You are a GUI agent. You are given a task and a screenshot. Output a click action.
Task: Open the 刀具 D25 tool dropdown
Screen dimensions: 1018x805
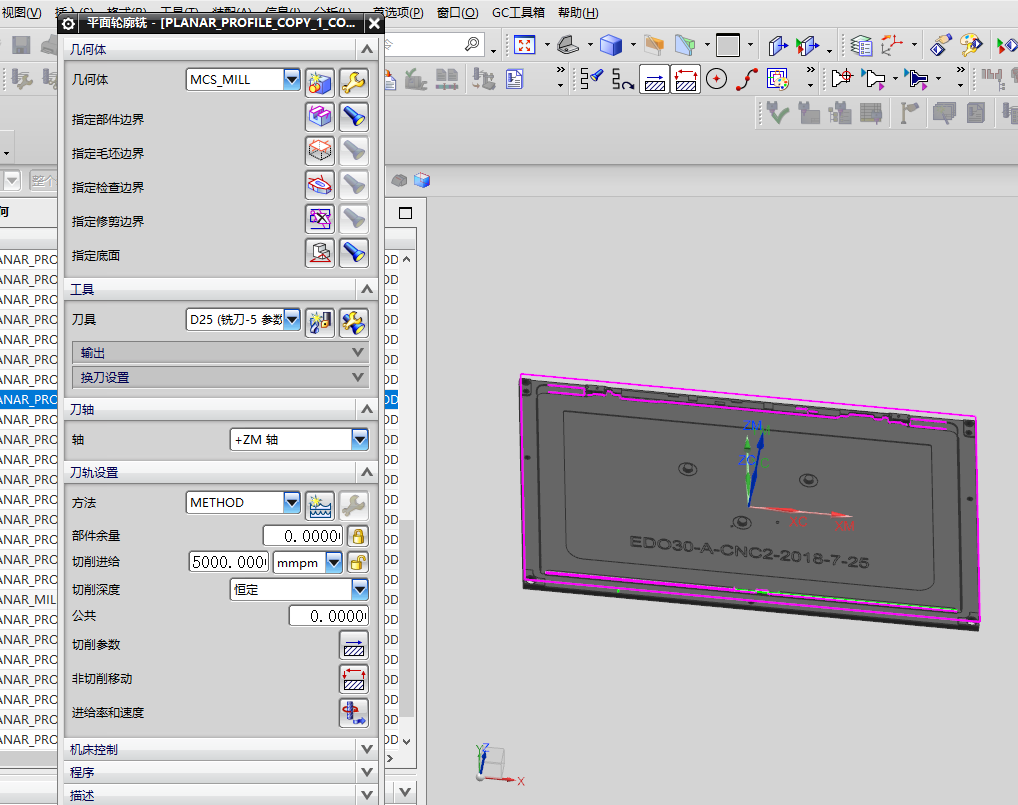pos(292,320)
